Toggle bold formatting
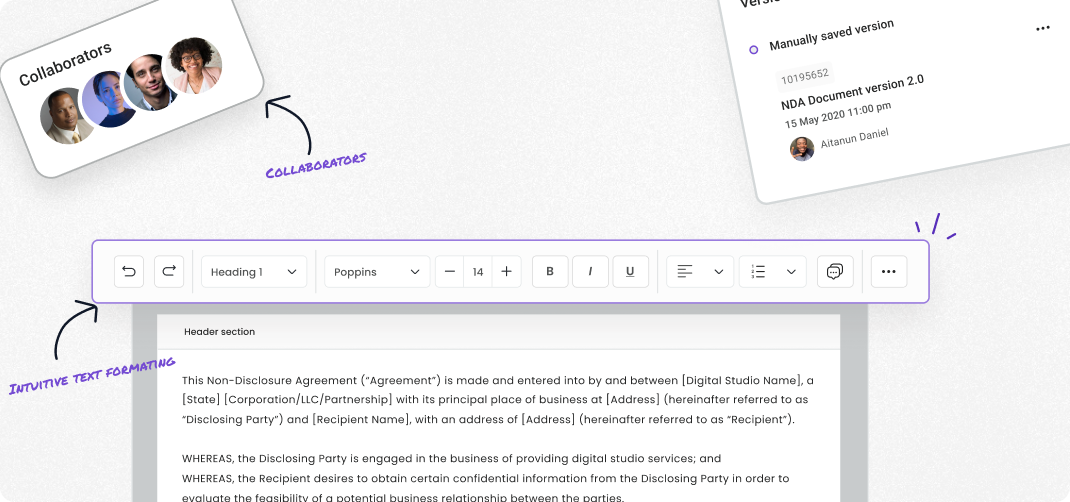The height and width of the screenshot is (502, 1070). tap(550, 271)
